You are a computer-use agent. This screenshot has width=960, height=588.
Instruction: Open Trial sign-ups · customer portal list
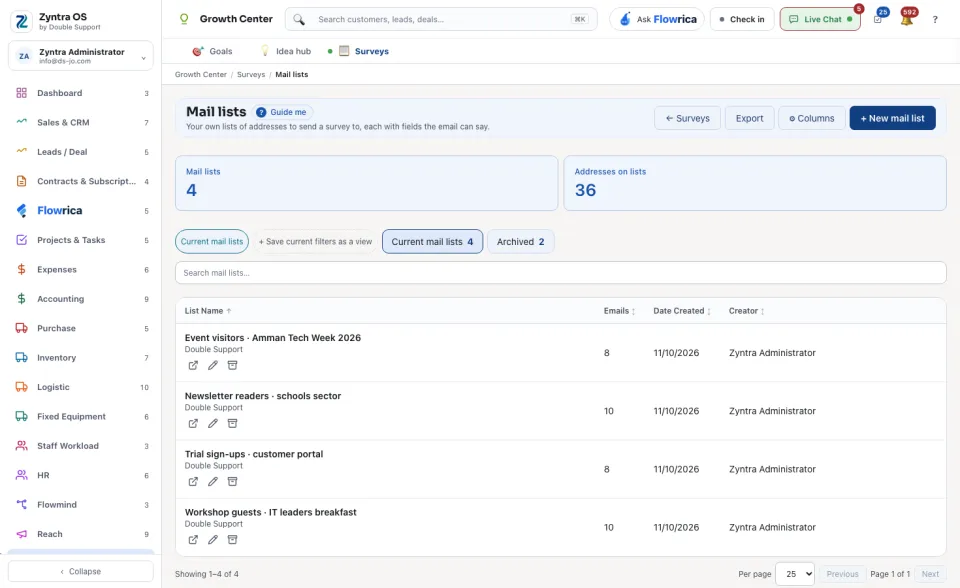pyautogui.click(x=253, y=454)
